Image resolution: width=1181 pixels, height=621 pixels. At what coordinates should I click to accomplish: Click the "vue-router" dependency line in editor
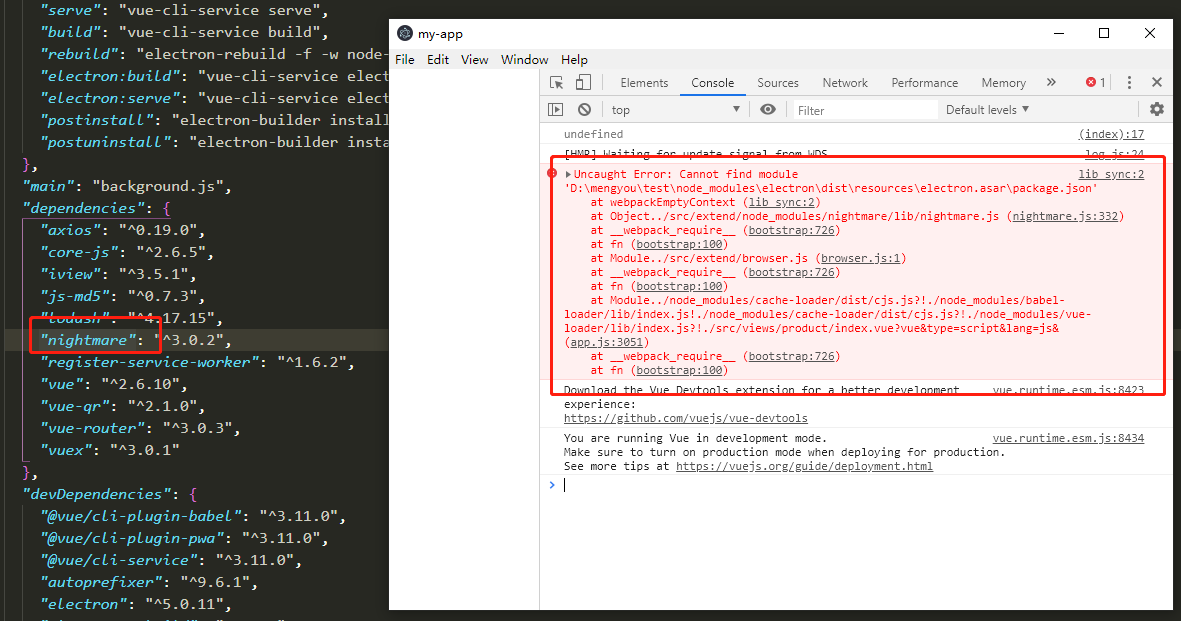[x=140, y=428]
